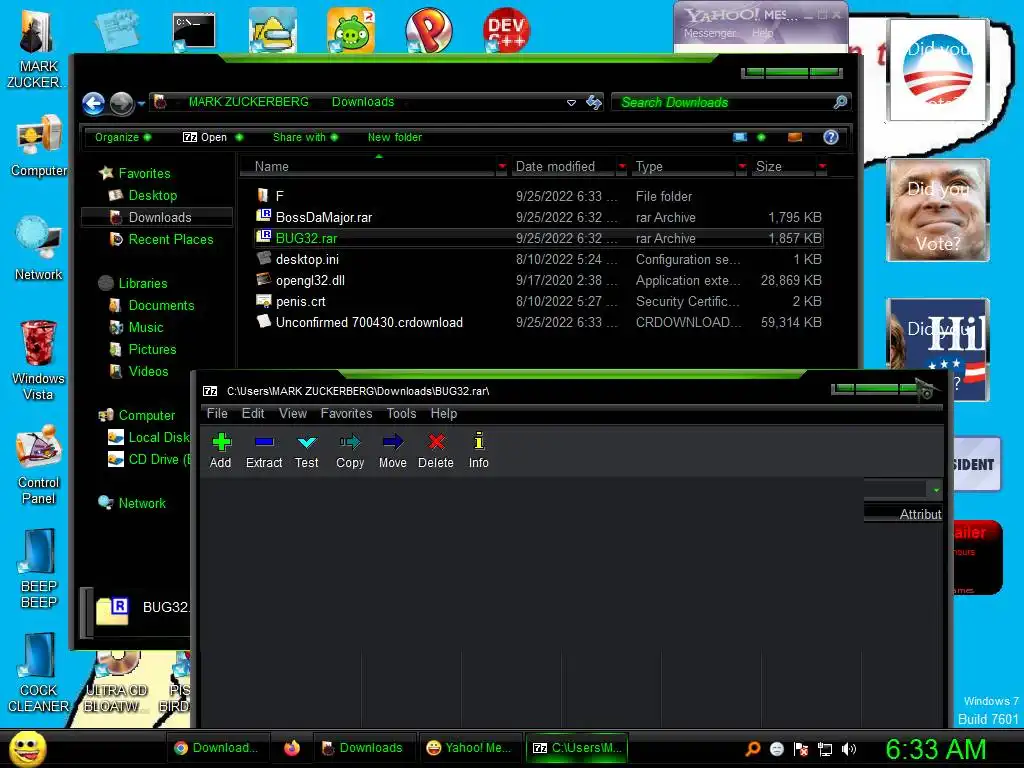Click the Explorer help question mark icon
The image size is (1024, 768).
[831, 137]
